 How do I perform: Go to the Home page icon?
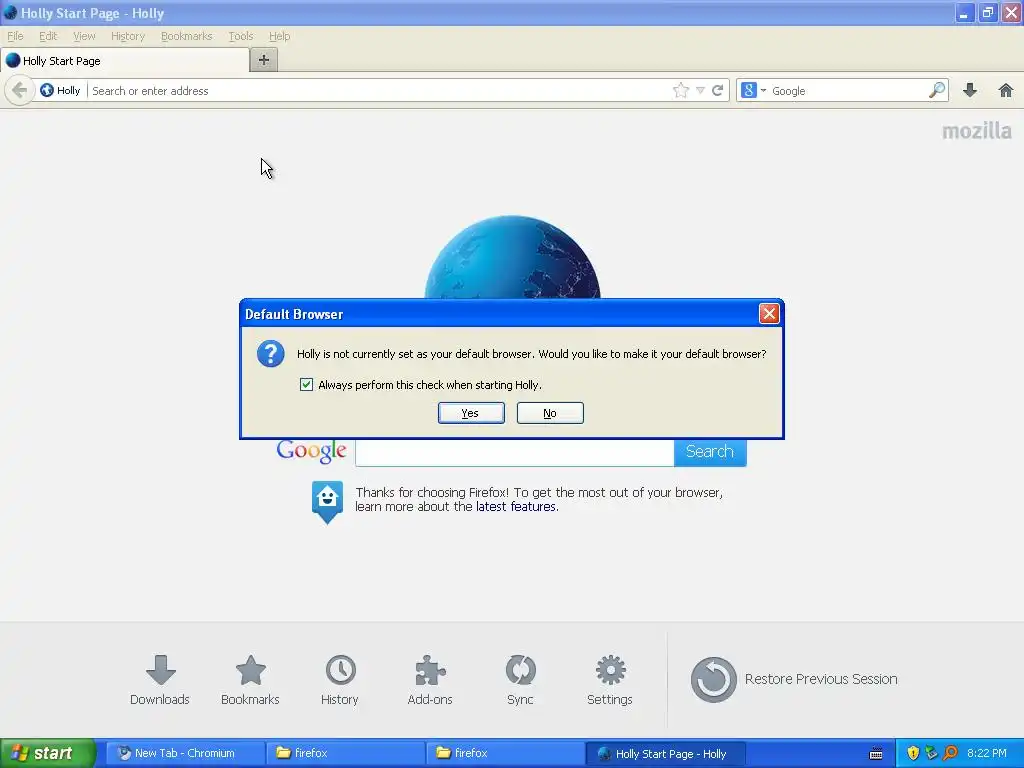coord(1006,90)
